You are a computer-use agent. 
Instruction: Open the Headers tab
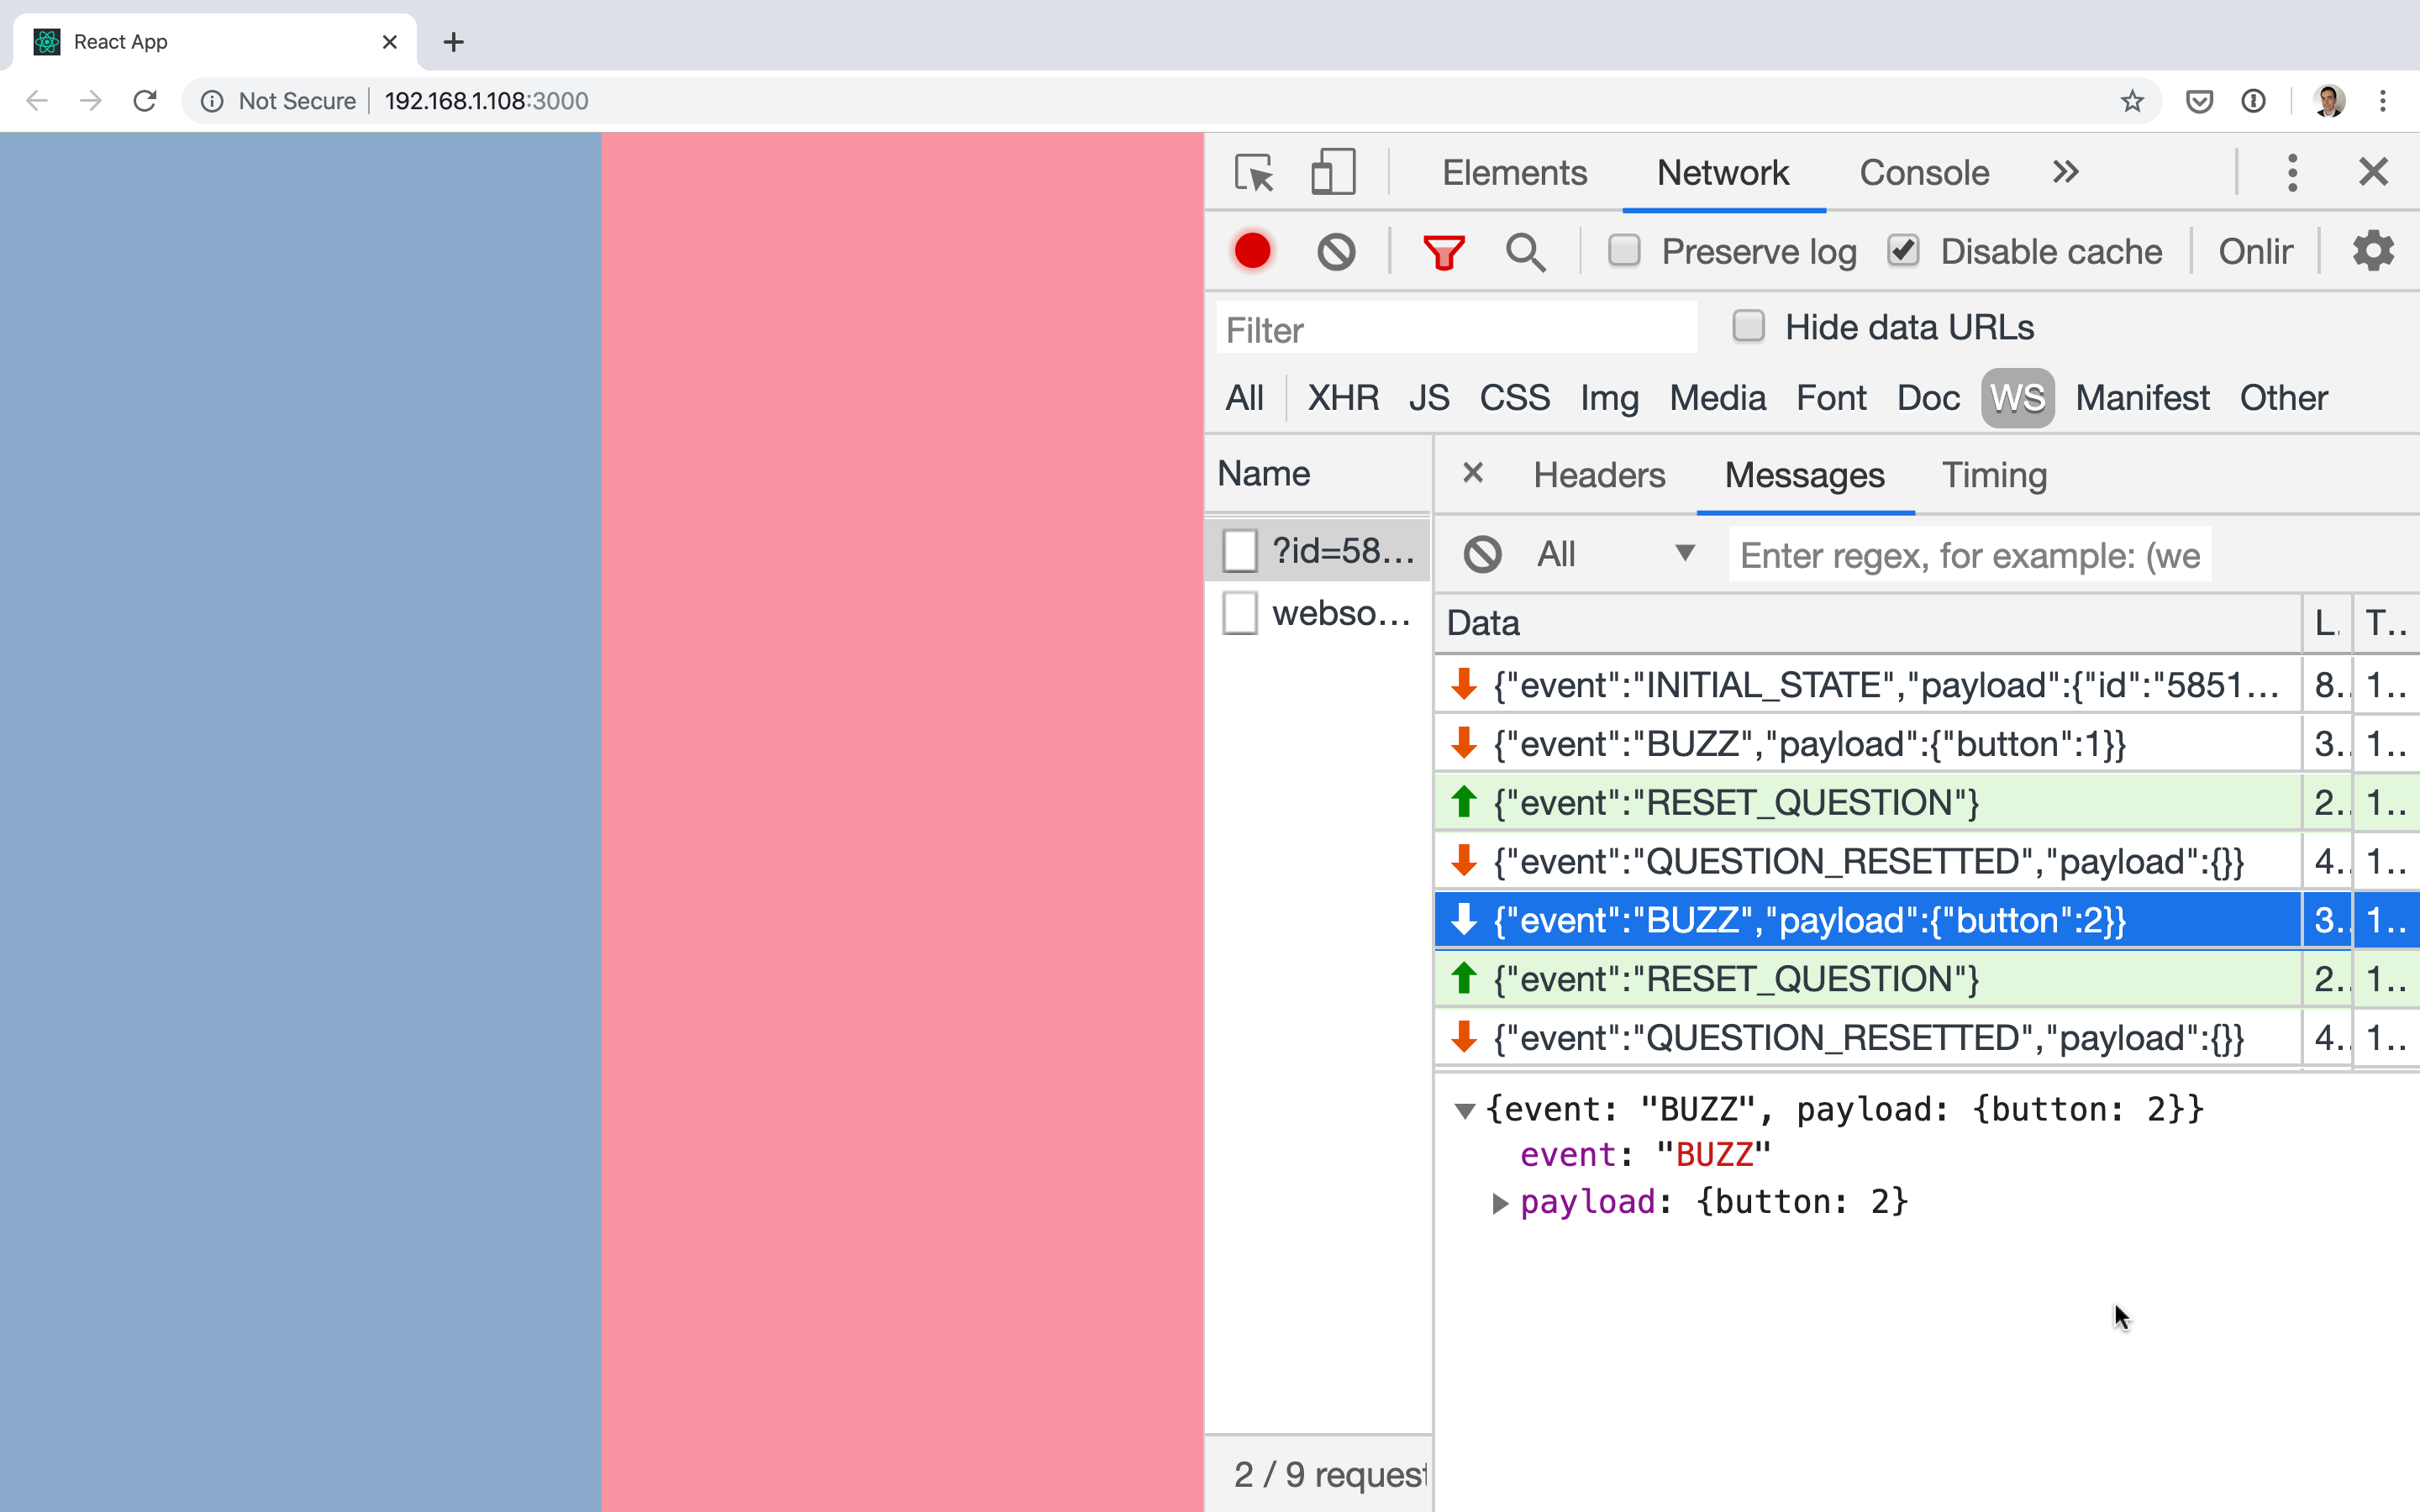pos(1598,475)
